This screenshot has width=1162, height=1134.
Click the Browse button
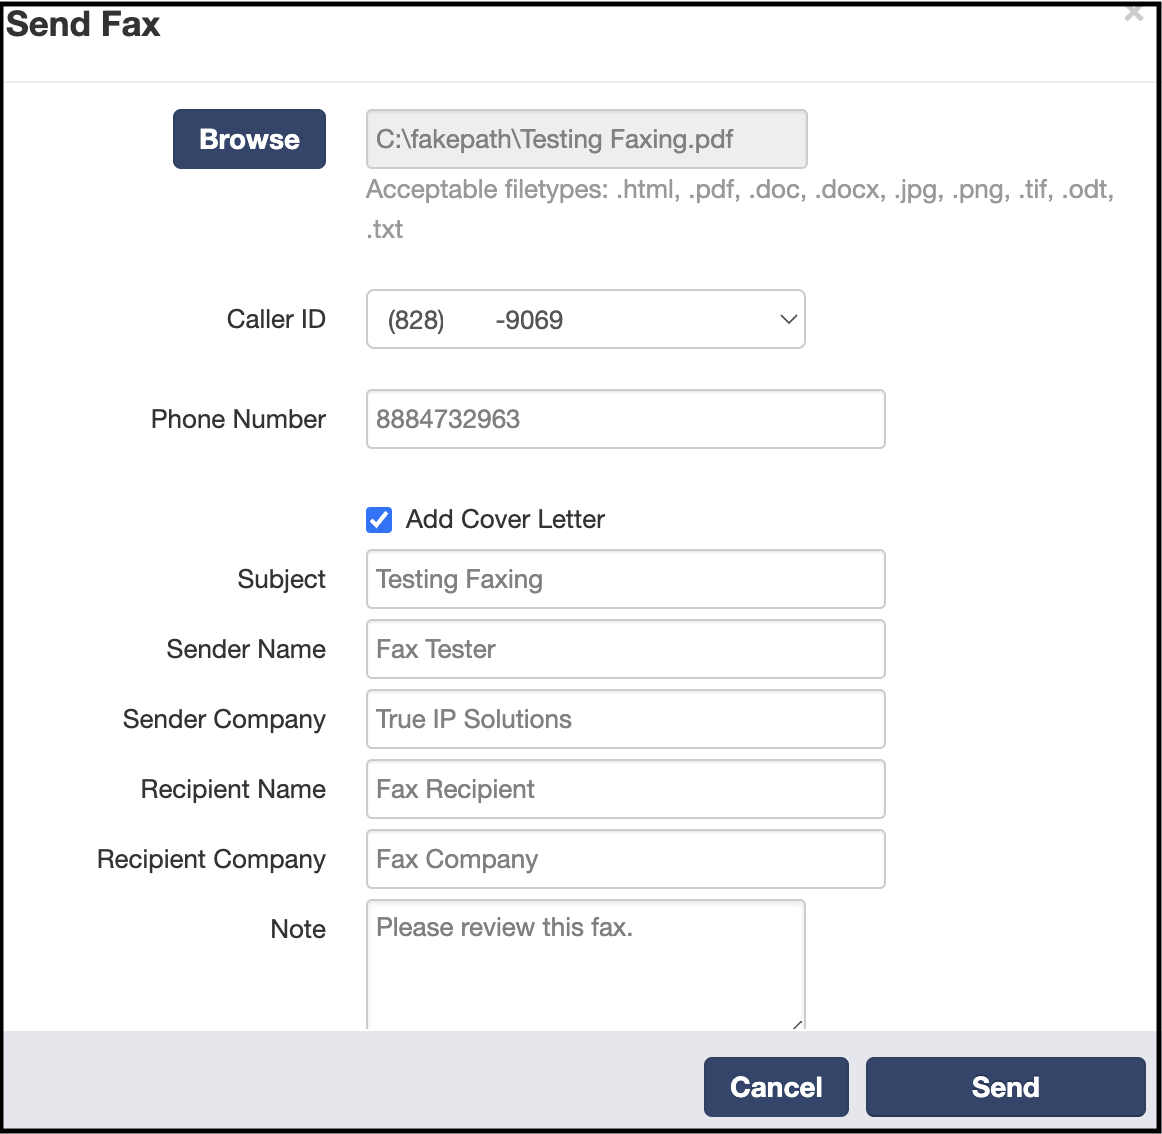(x=249, y=139)
